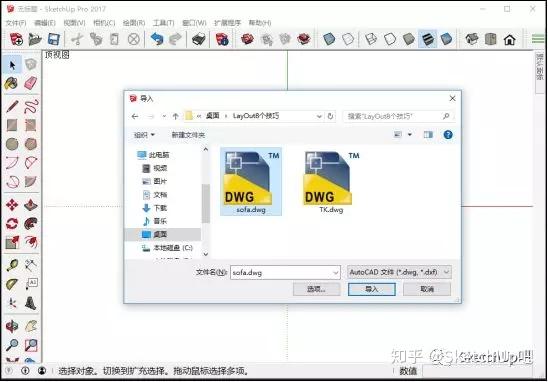Image resolution: width=548 pixels, height=382 pixels.
Task: Click 新建文件夹 new folder button
Action: coord(188,135)
